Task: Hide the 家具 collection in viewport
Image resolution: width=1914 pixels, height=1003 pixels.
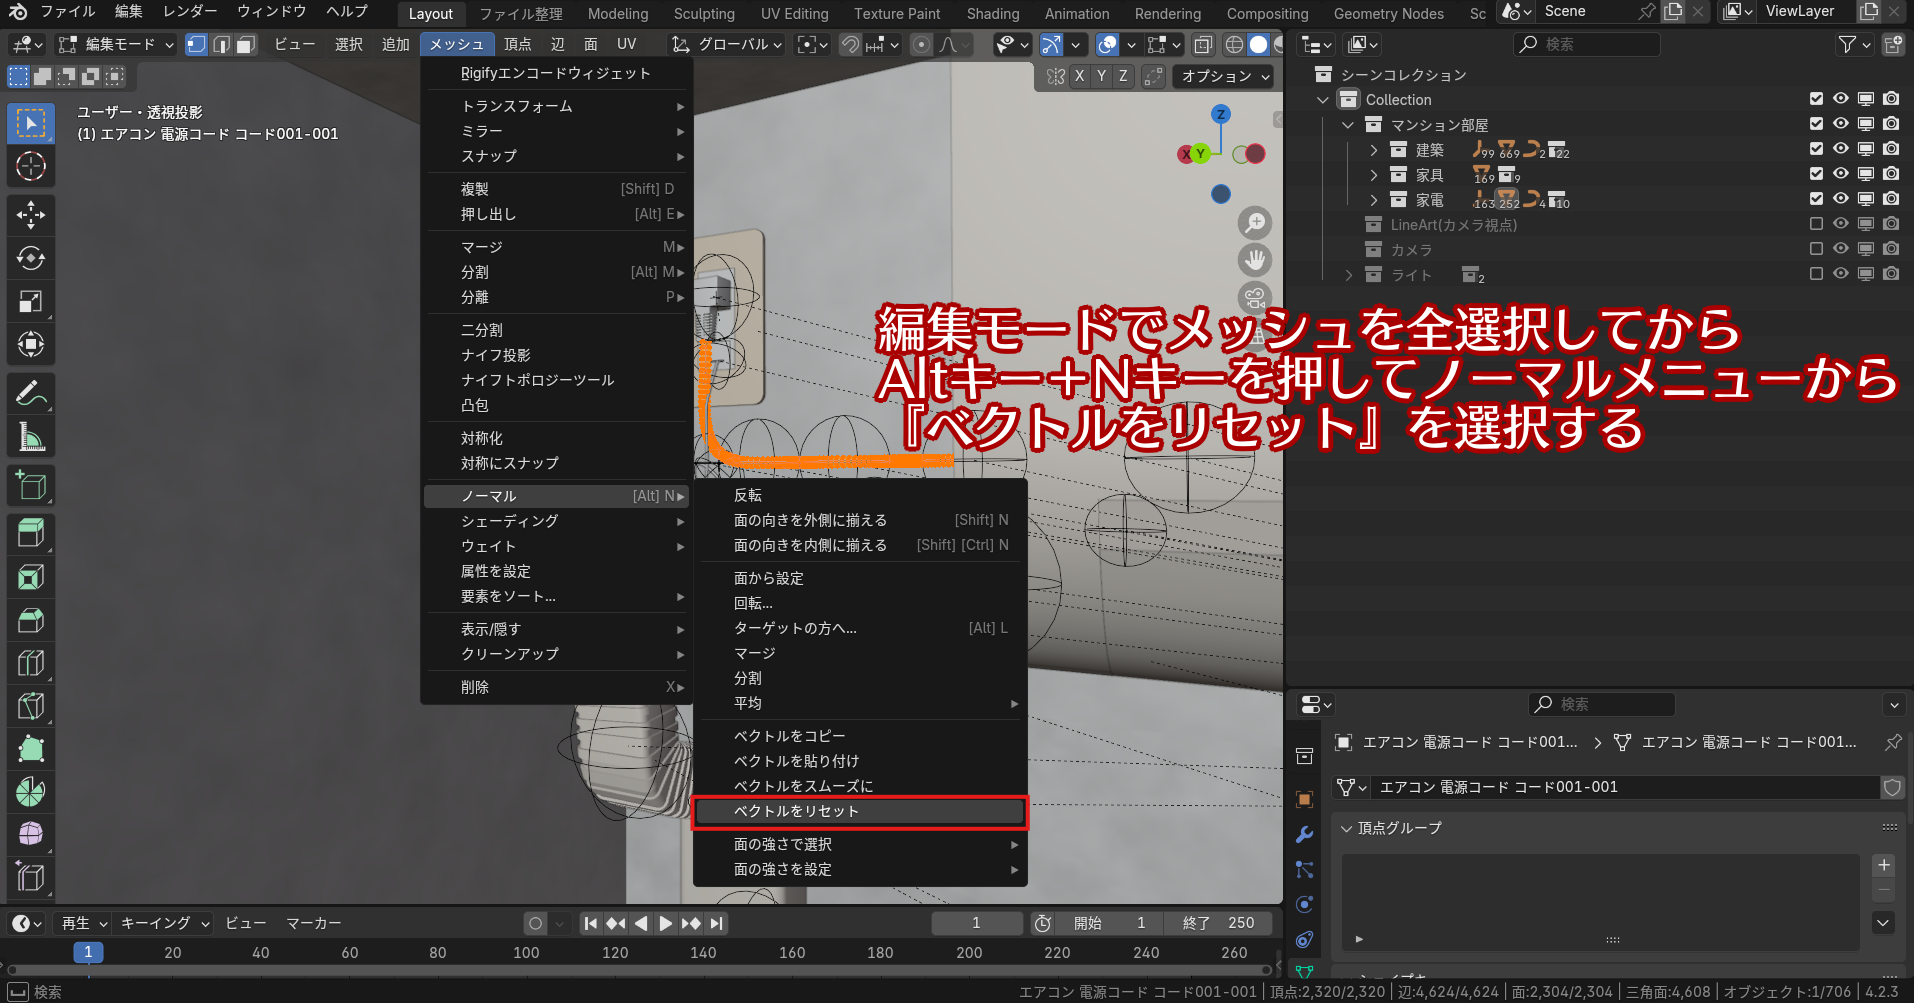Action: 1841,174
